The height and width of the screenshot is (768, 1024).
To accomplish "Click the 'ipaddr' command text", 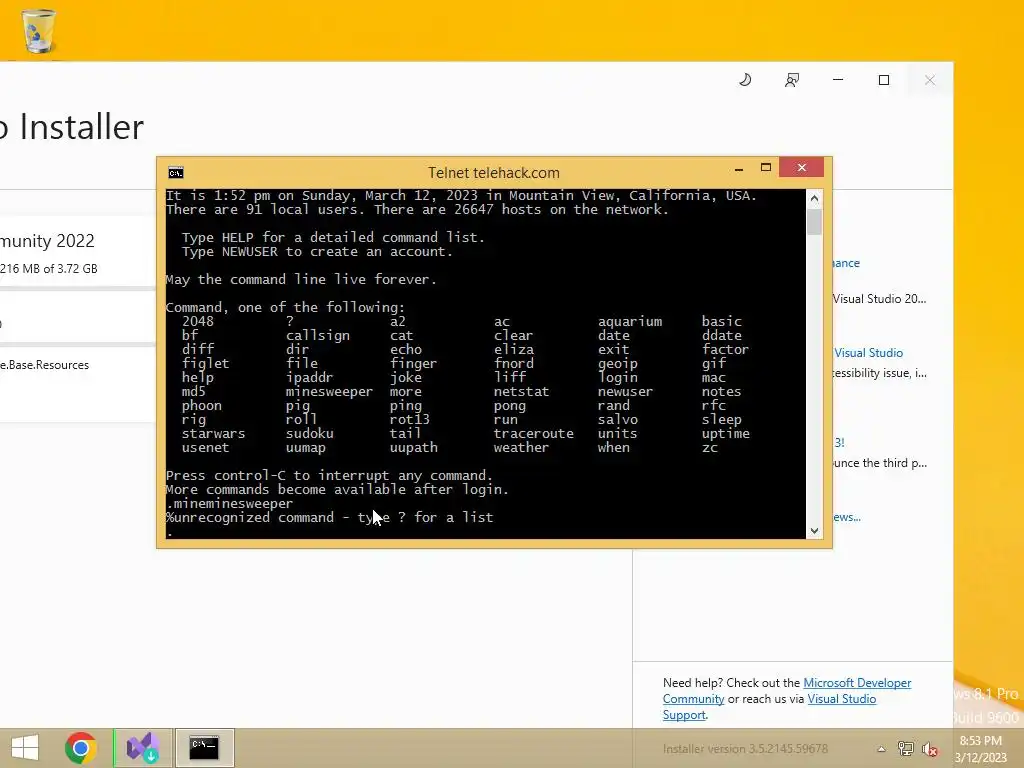I will pyautogui.click(x=310, y=377).
